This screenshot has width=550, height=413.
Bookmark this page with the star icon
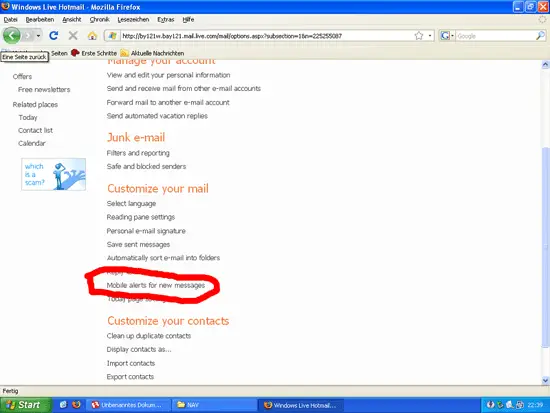(x=419, y=36)
